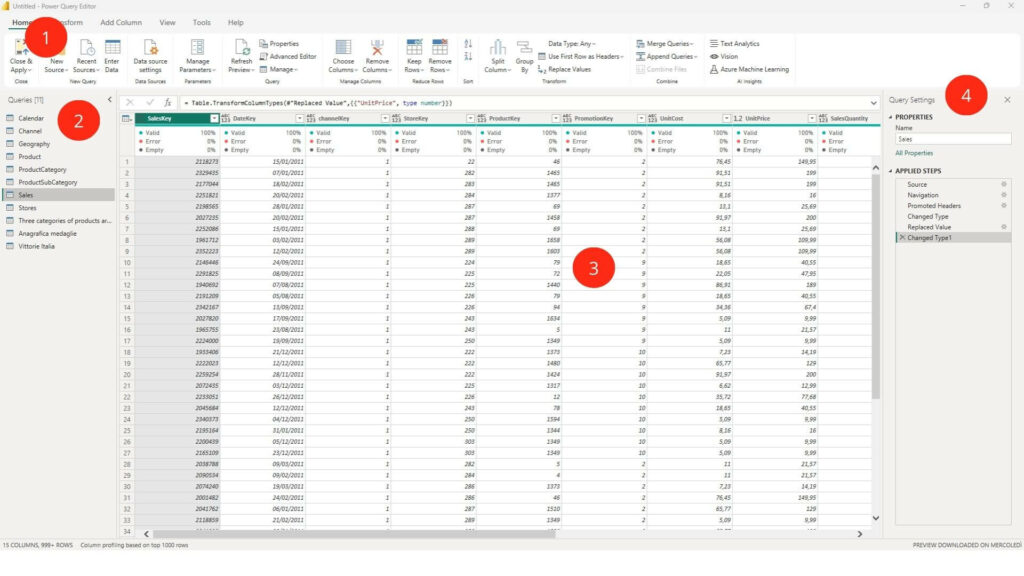Click Replace Values in the ribbon

point(564,69)
